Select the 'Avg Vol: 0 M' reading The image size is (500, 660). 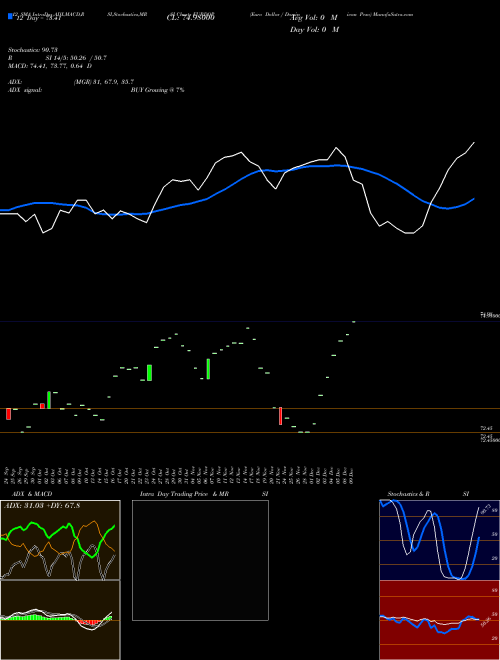click(315, 18)
